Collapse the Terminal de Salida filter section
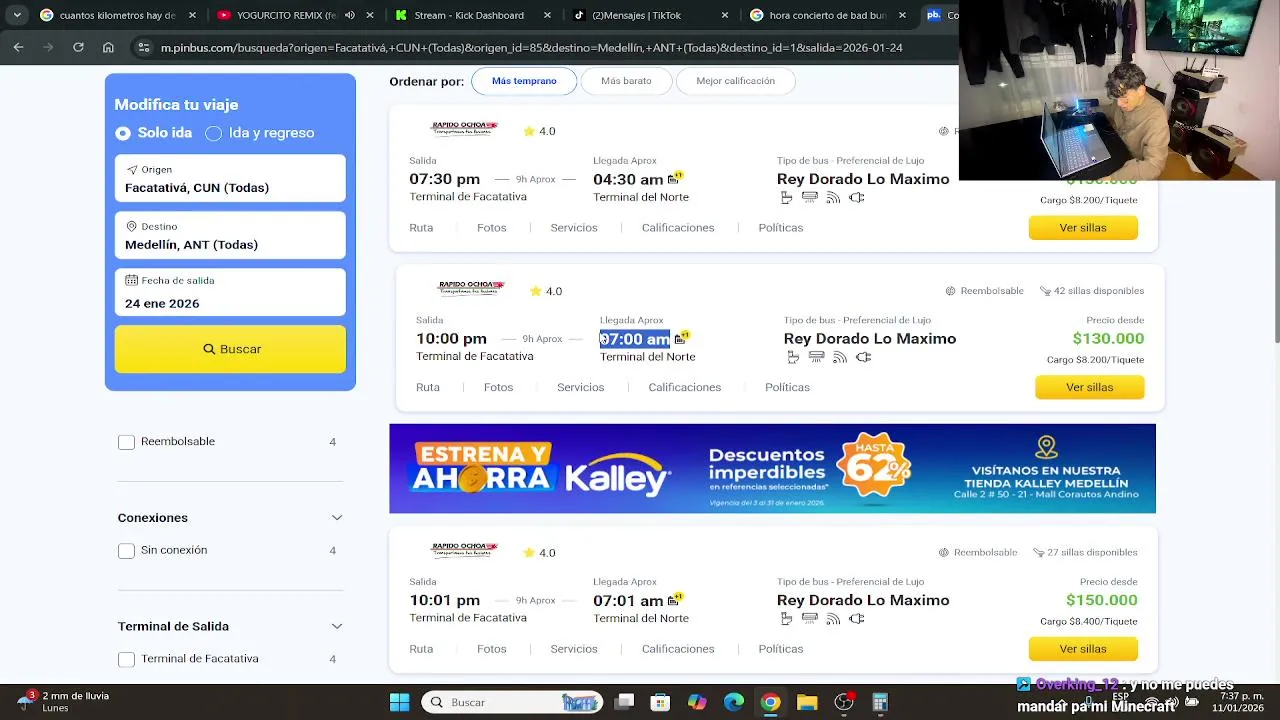The height and width of the screenshot is (720, 1280). pos(337,626)
